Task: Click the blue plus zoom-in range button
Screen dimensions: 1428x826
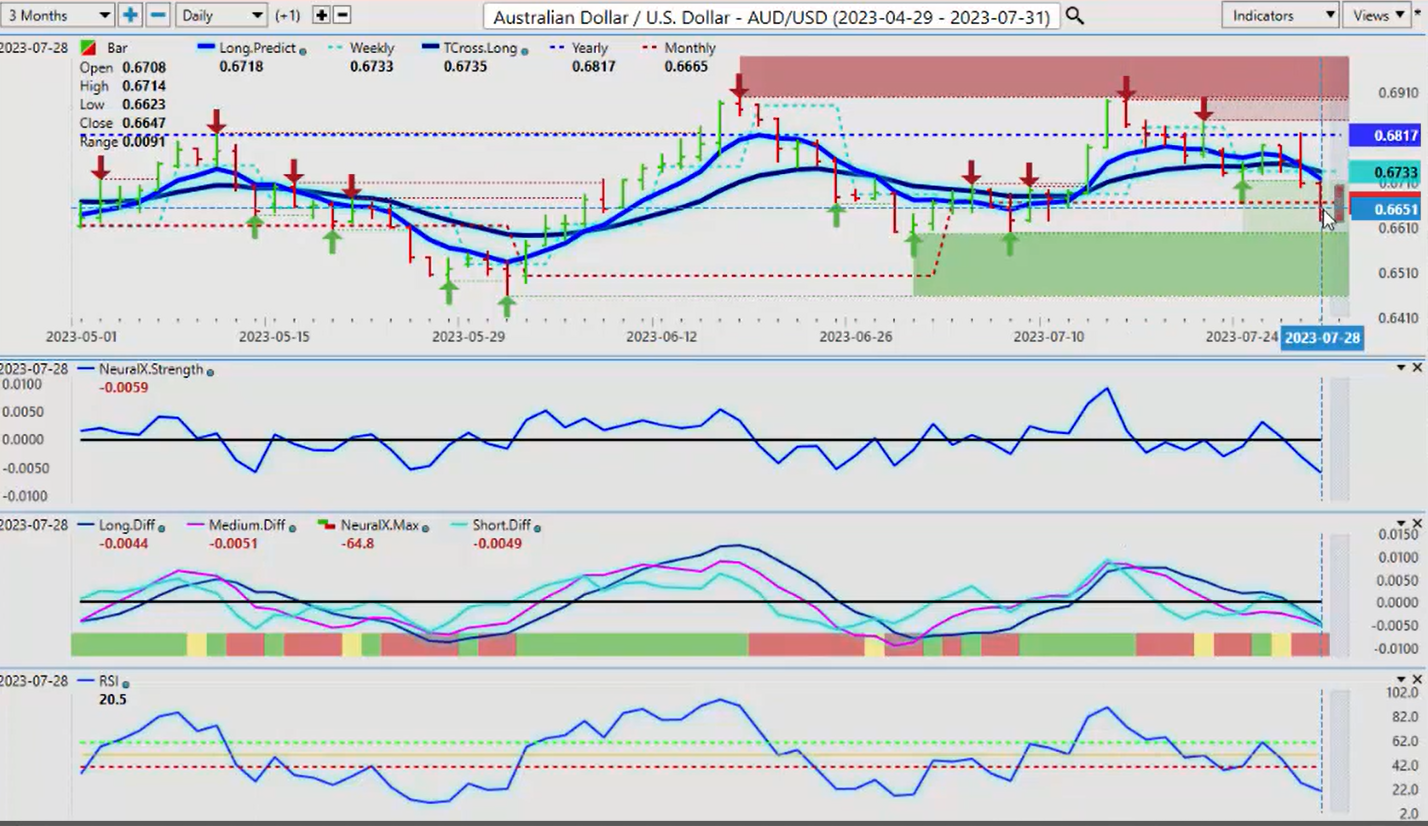Action: click(x=130, y=15)
